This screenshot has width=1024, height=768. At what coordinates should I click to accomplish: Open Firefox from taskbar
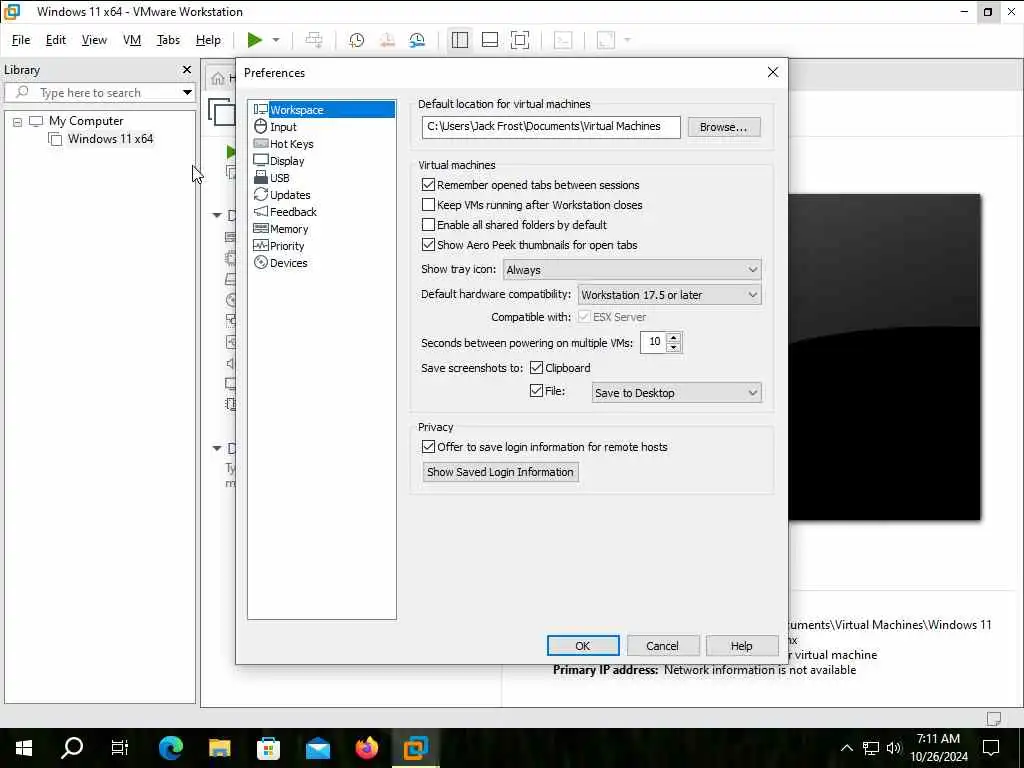366,747
